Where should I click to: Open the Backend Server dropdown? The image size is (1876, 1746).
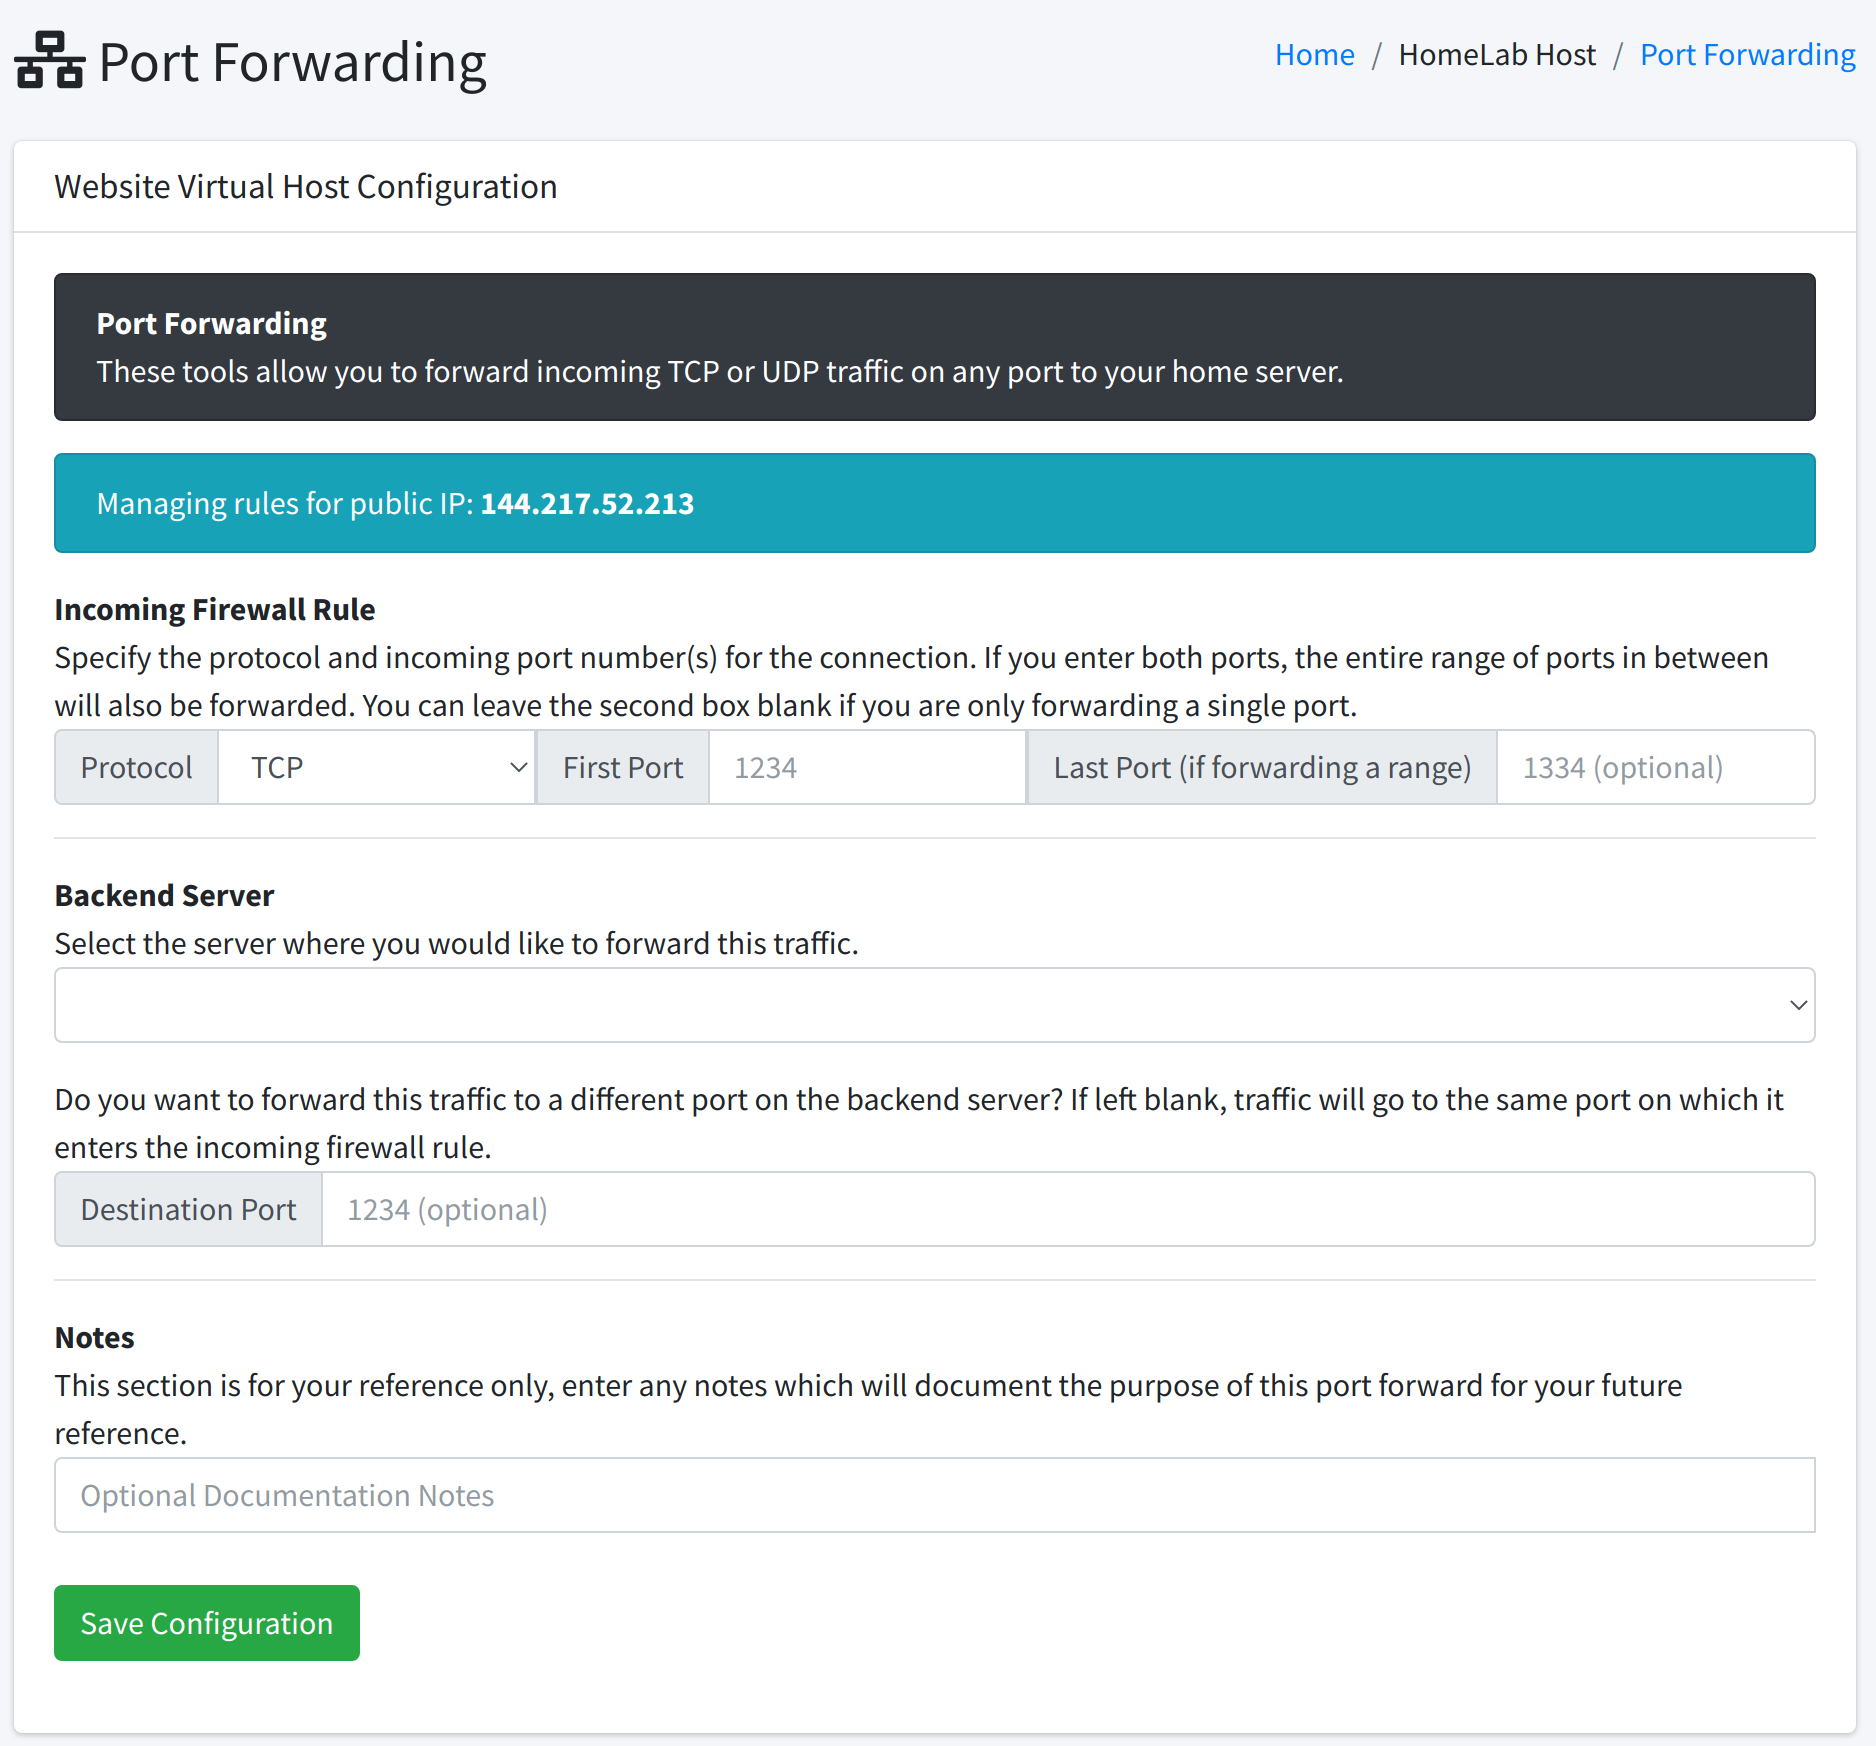[x=934, y=1004]
